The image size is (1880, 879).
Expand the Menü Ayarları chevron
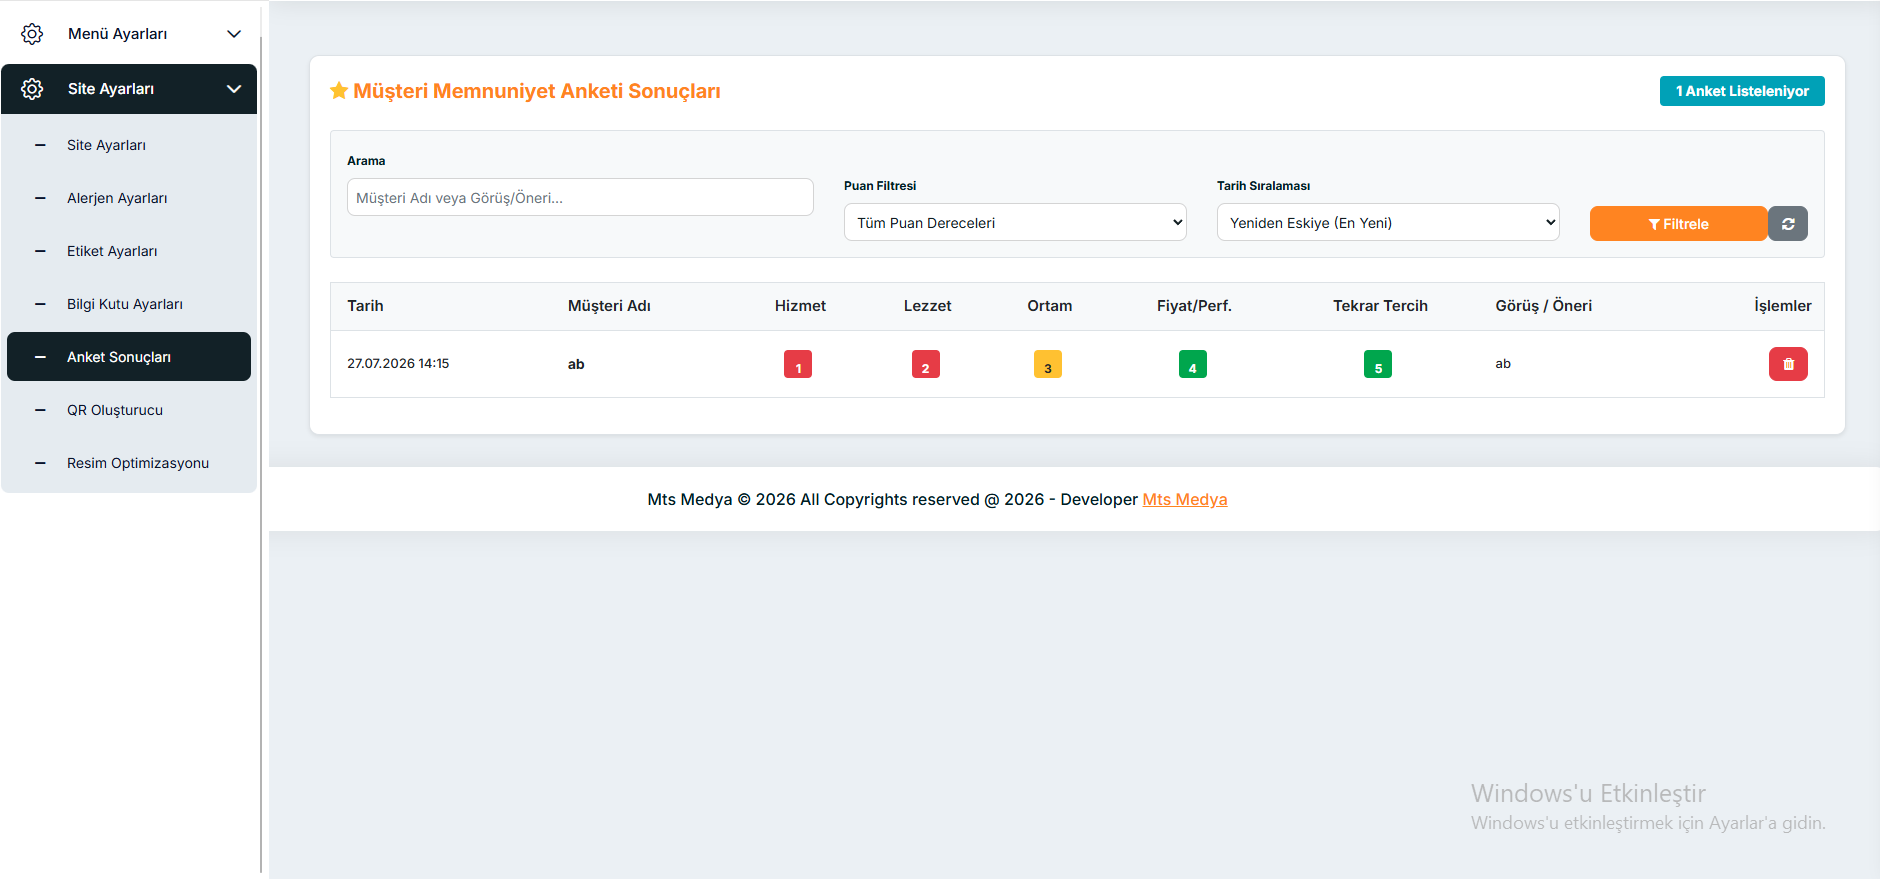[234, 34]
